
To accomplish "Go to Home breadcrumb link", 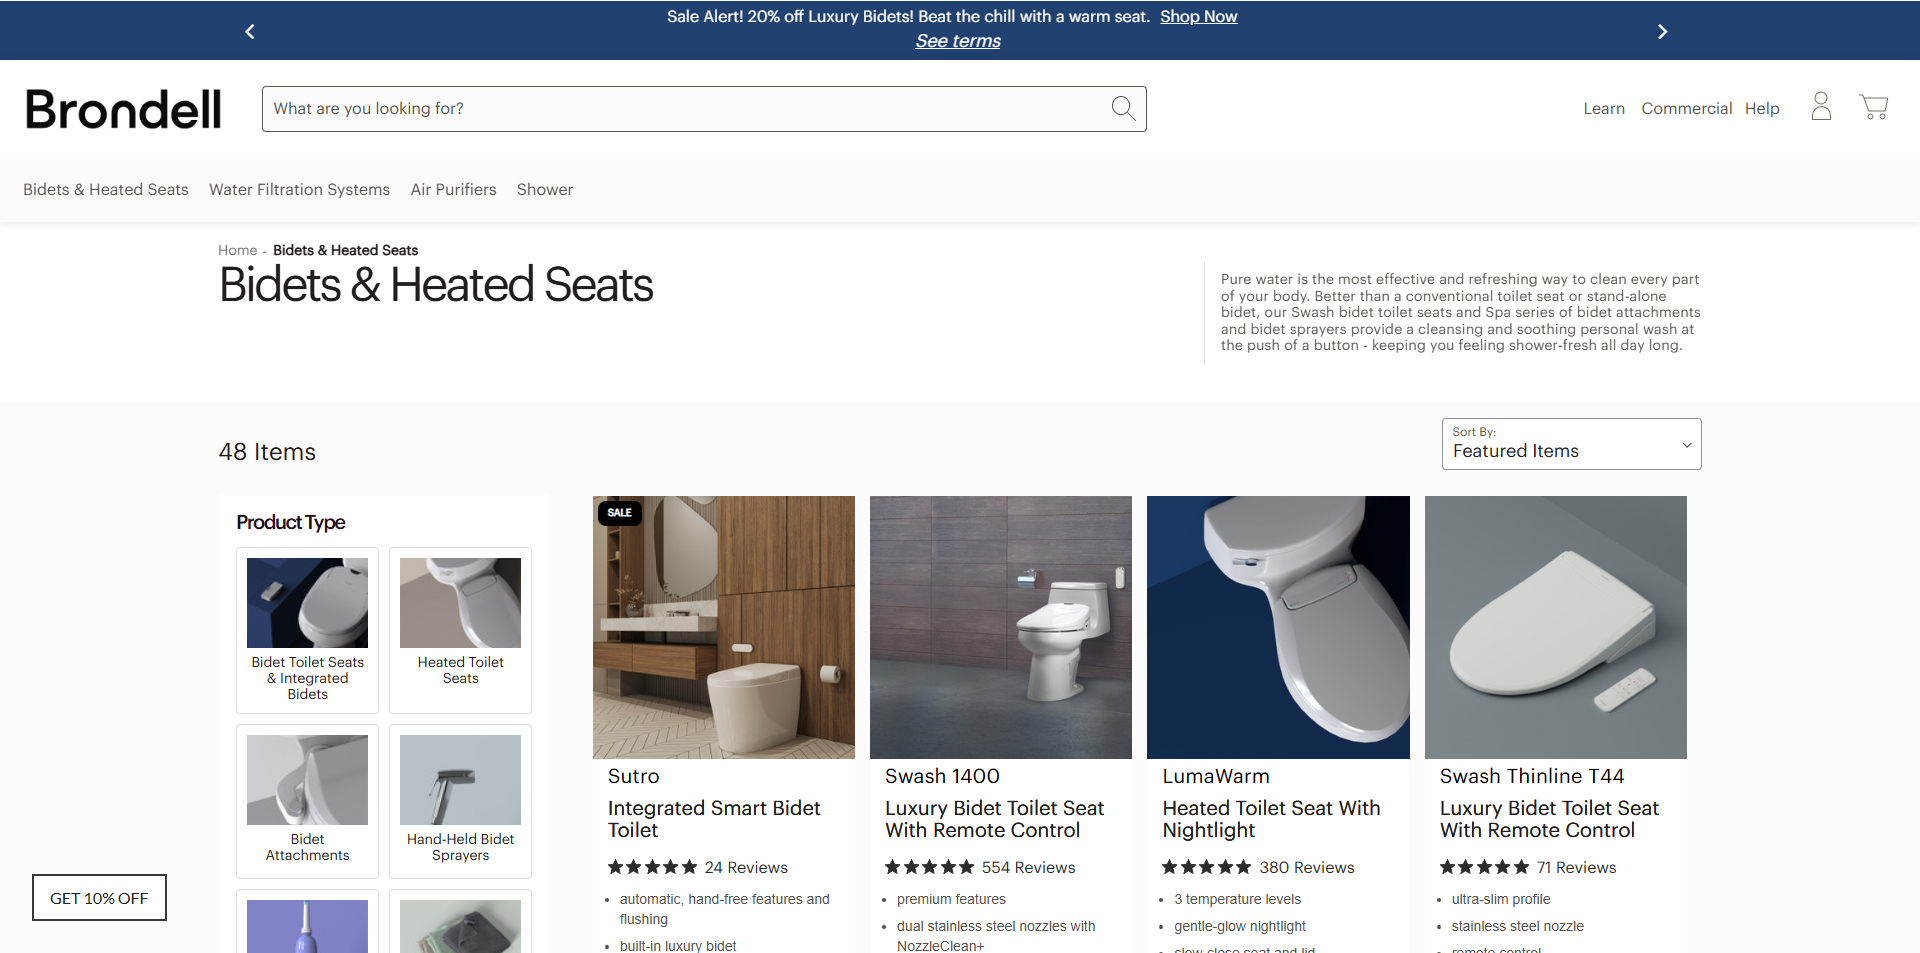I will tap(237, 251).
